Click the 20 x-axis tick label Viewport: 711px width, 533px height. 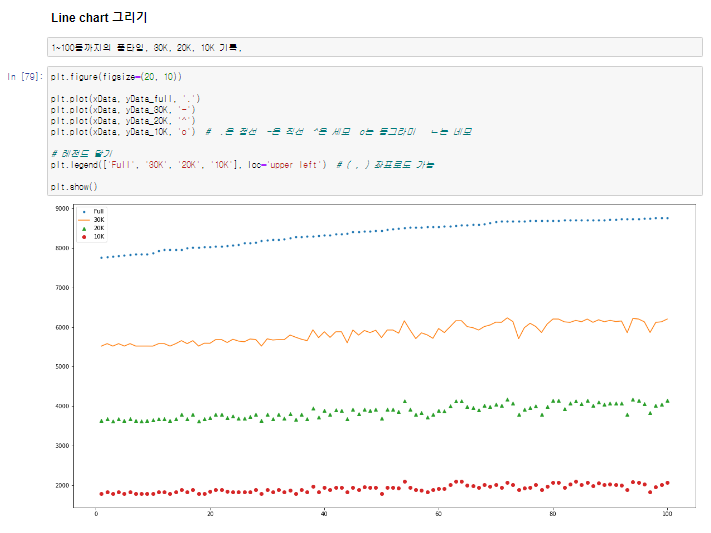(210, 514)
